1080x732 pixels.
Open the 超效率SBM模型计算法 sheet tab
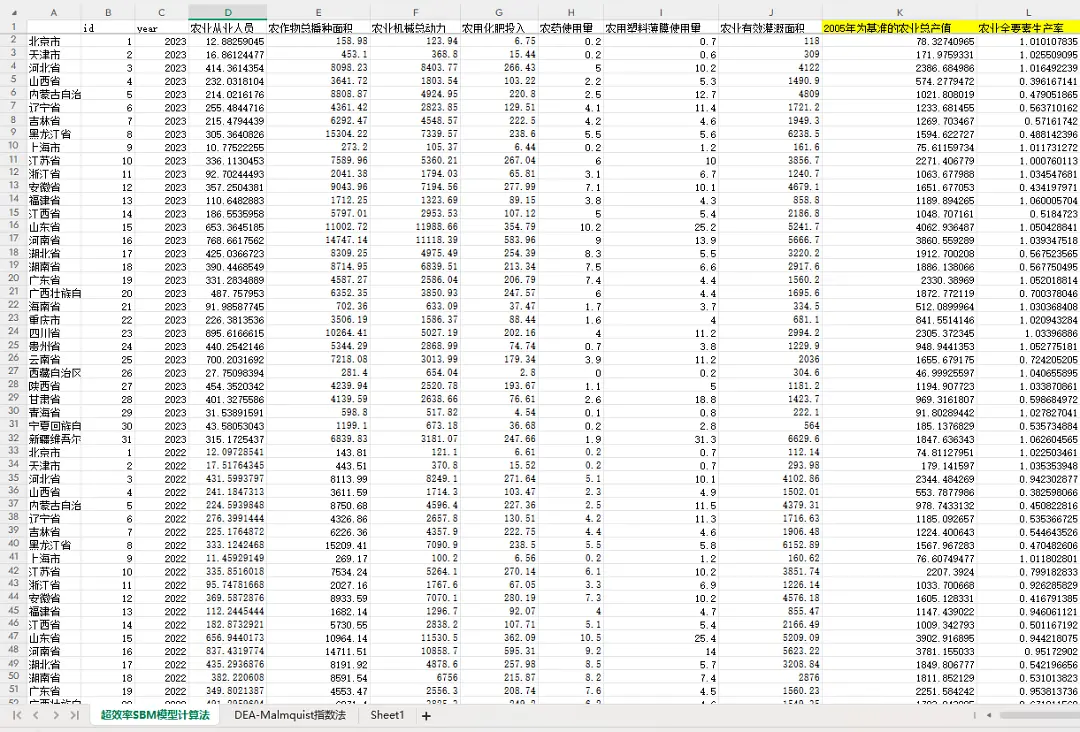coord(155,715)
